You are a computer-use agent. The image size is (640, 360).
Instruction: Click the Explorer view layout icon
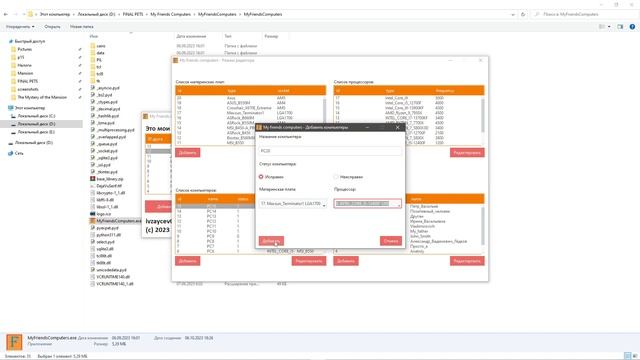602,27
